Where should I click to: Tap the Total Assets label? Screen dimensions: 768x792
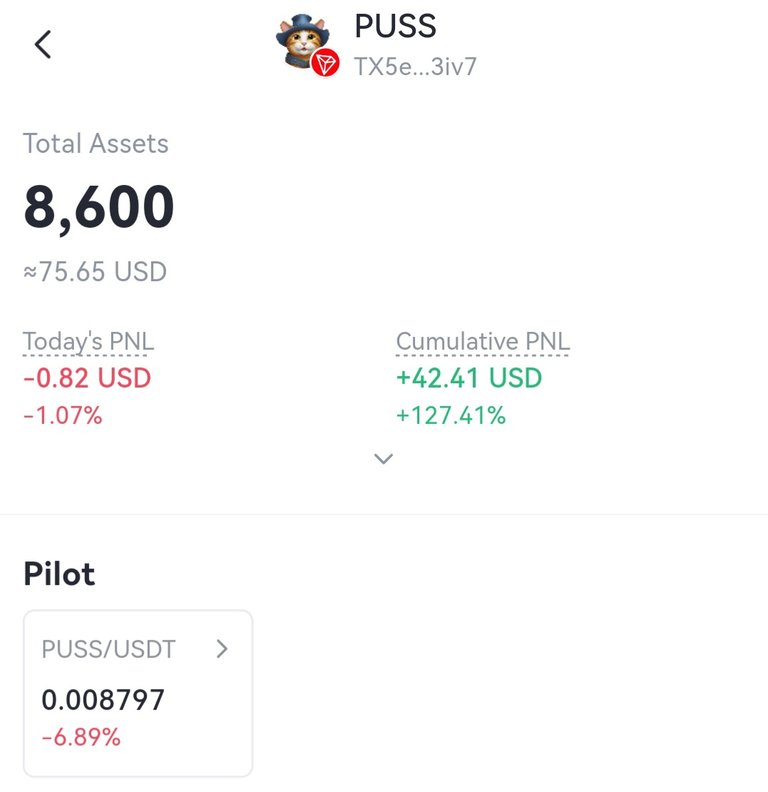coord(95,143)
